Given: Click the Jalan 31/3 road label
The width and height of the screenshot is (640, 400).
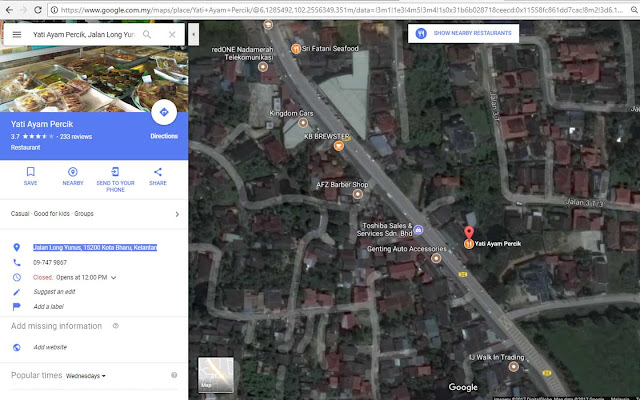Looking at the screenshot, I should click(x=584, y=203).
